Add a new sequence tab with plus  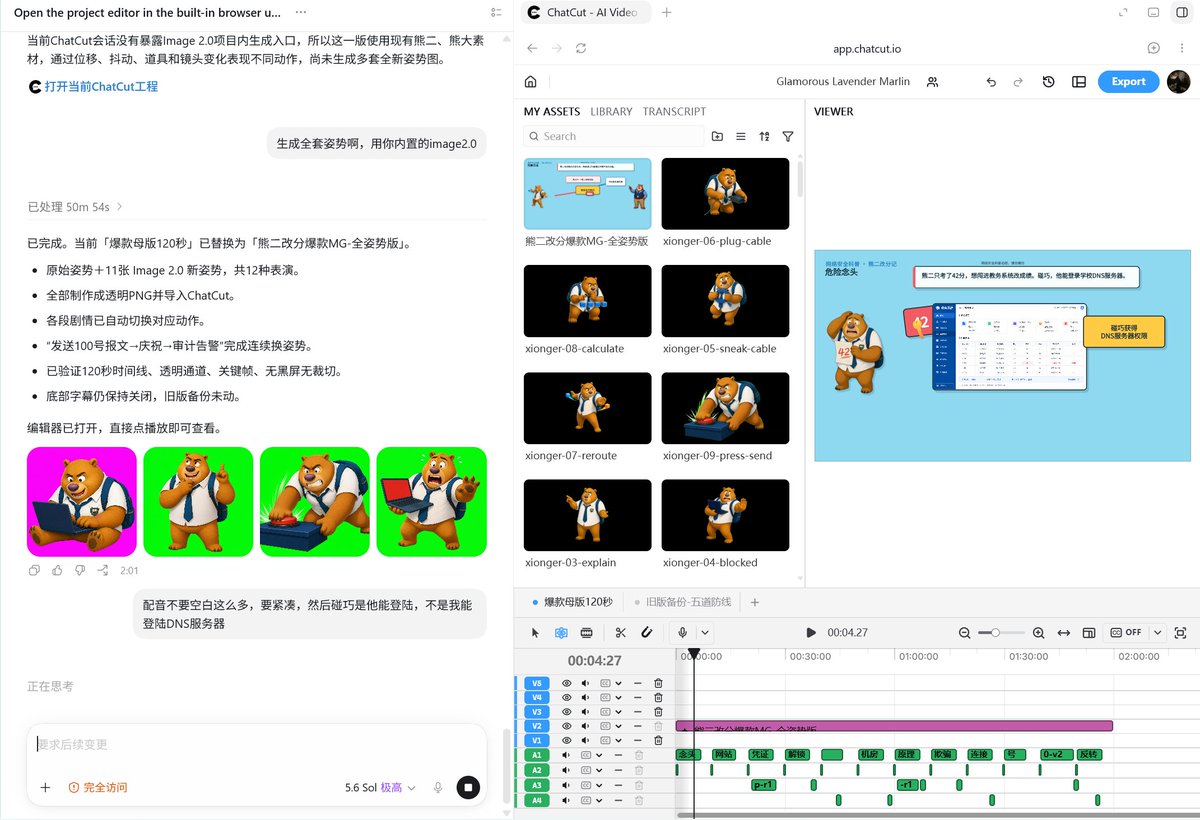(755, 603)
